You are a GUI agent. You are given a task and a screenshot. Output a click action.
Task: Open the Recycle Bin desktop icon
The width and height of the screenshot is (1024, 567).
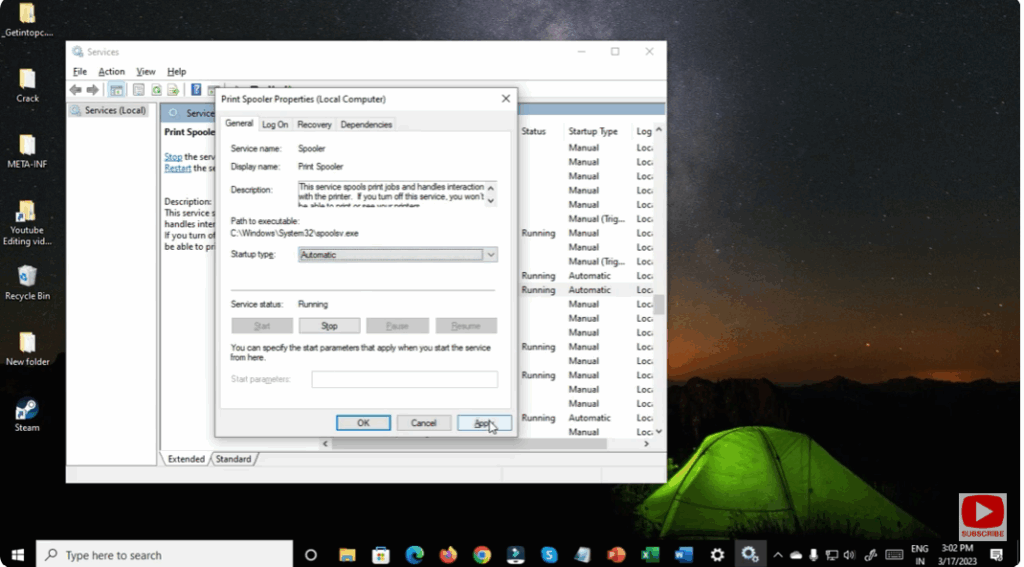[27, 278]
